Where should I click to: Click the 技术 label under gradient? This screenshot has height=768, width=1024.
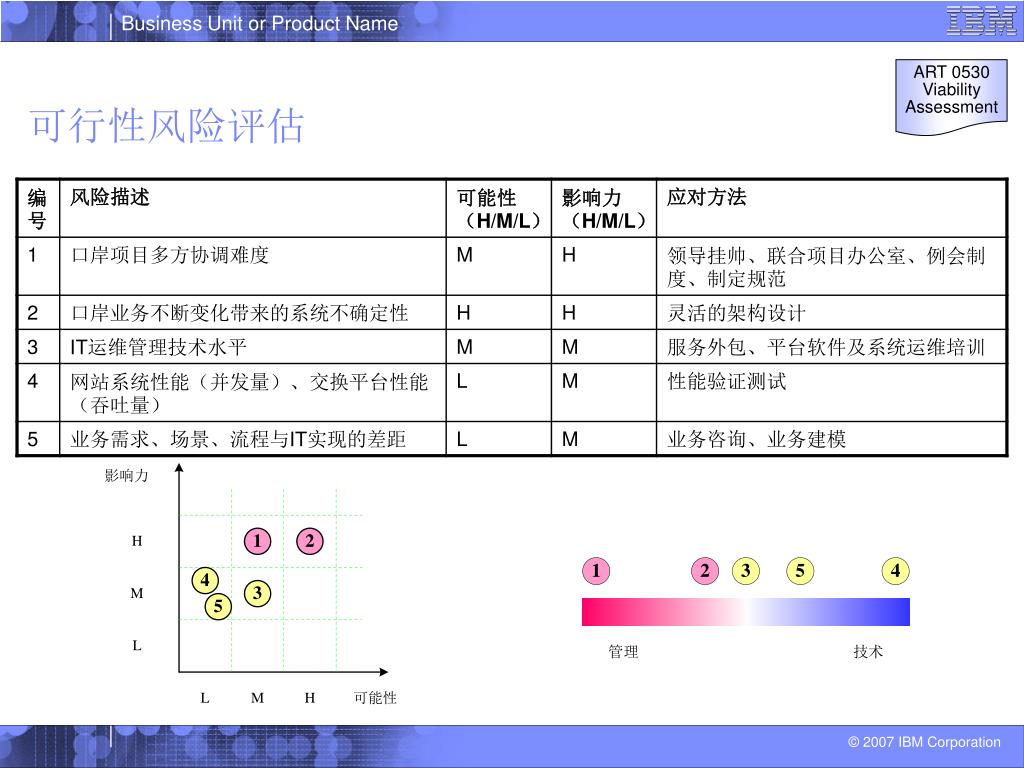(868, 651)
